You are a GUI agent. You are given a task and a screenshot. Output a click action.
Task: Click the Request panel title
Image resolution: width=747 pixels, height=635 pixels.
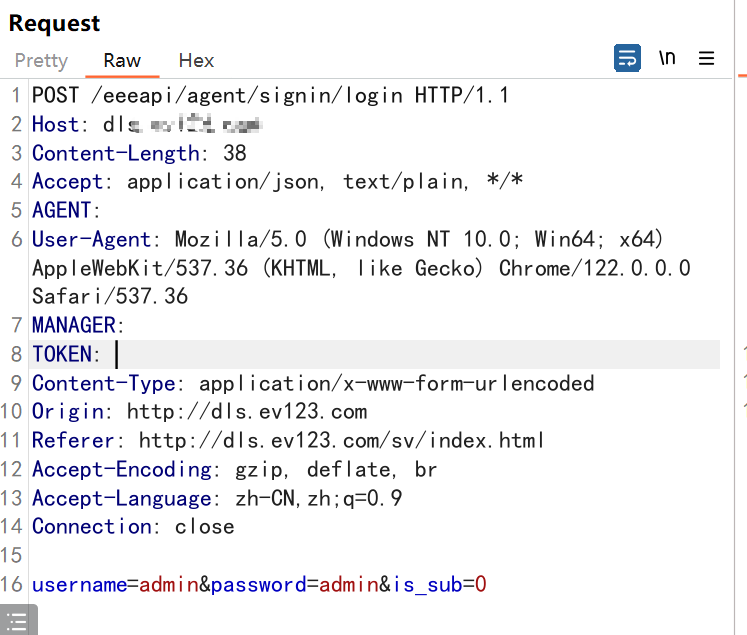click(x=54, y=23)
